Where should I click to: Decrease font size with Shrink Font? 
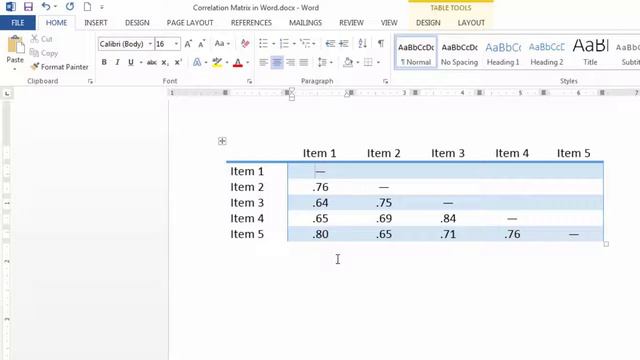pos(202,44)
